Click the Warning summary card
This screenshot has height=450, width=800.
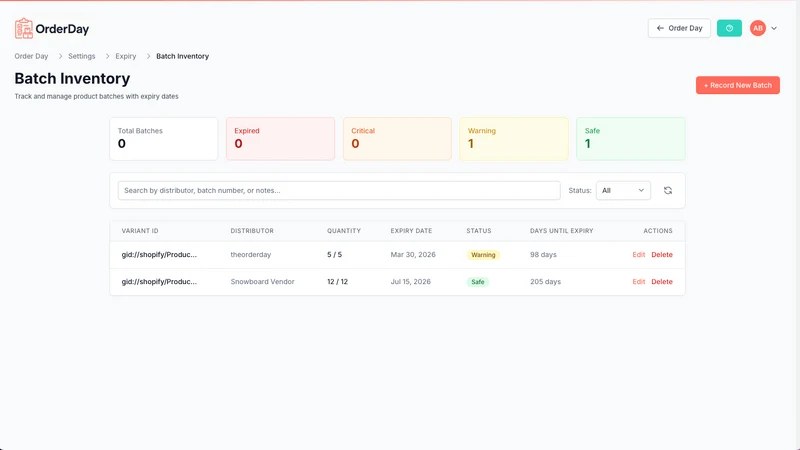pyautogui.click(x=514, y=139)
